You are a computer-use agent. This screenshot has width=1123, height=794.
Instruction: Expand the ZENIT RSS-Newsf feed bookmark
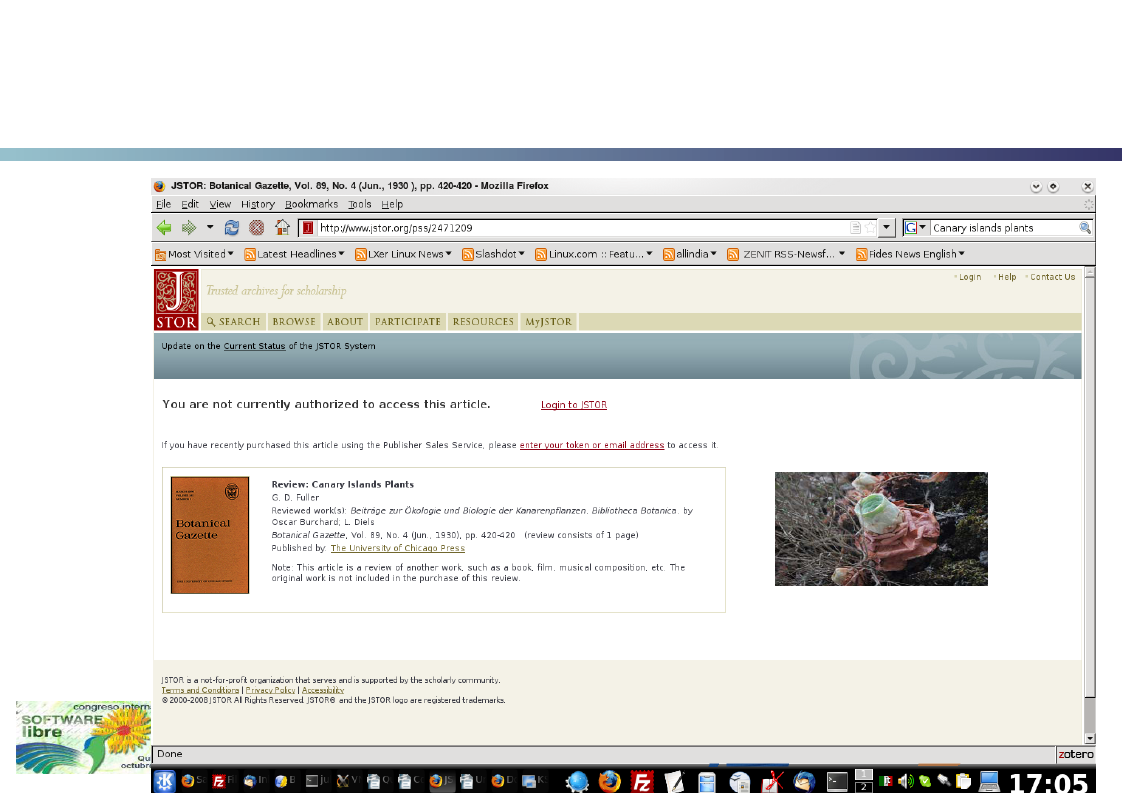tap(786, 254)
